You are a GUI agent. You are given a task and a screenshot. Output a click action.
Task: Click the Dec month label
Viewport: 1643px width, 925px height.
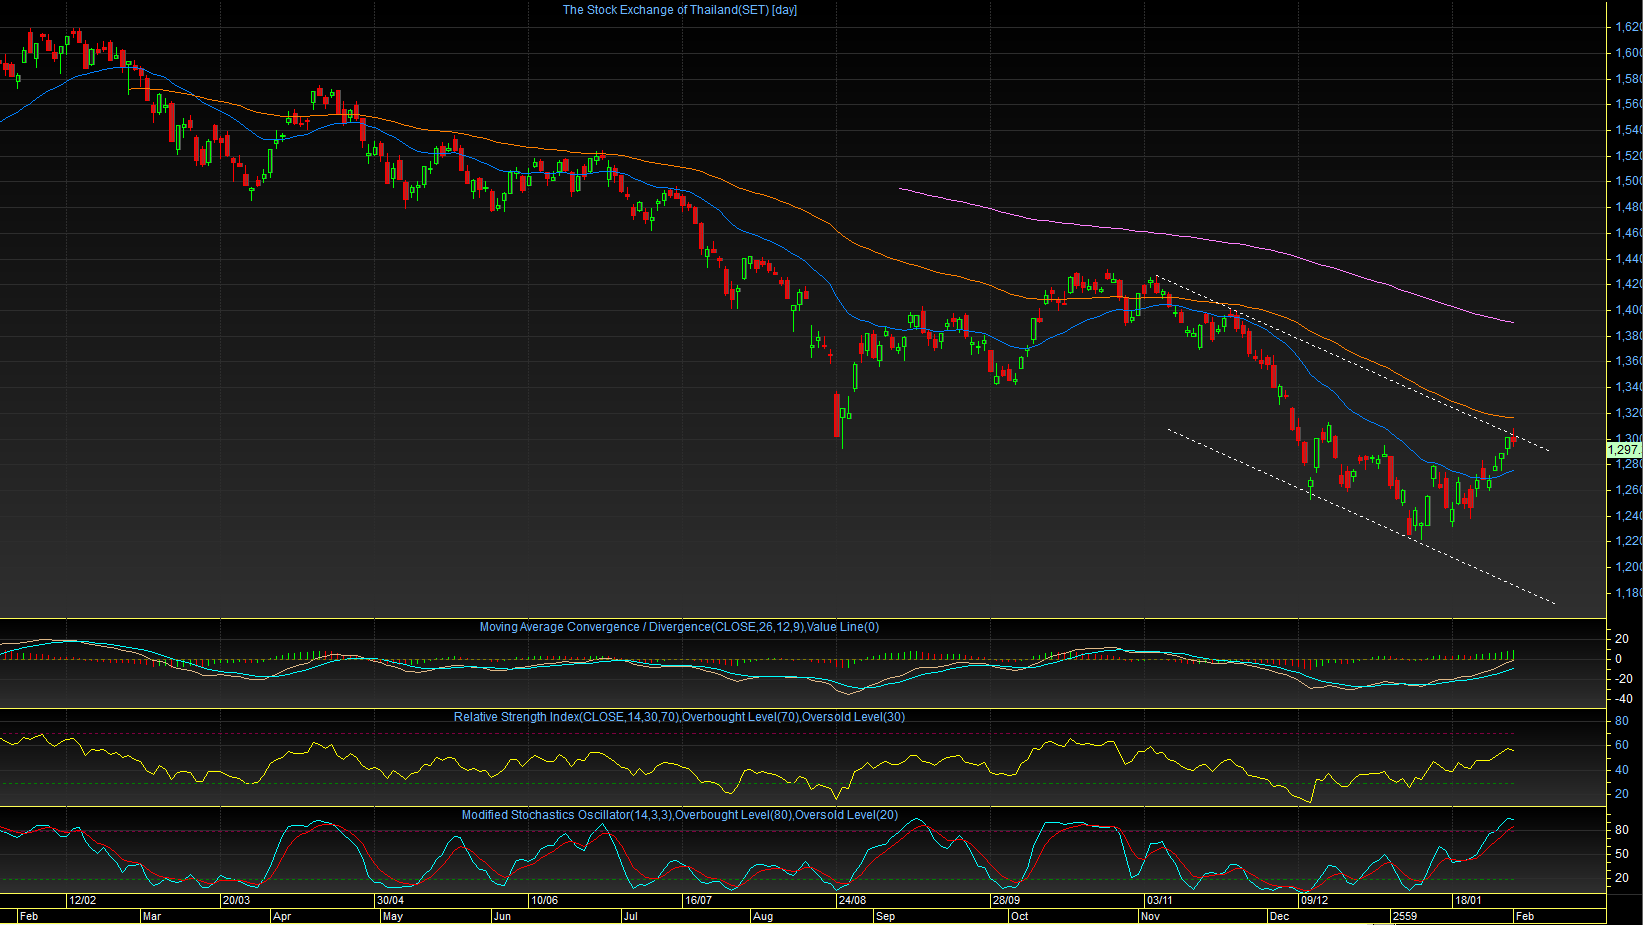pos(1279,916)
